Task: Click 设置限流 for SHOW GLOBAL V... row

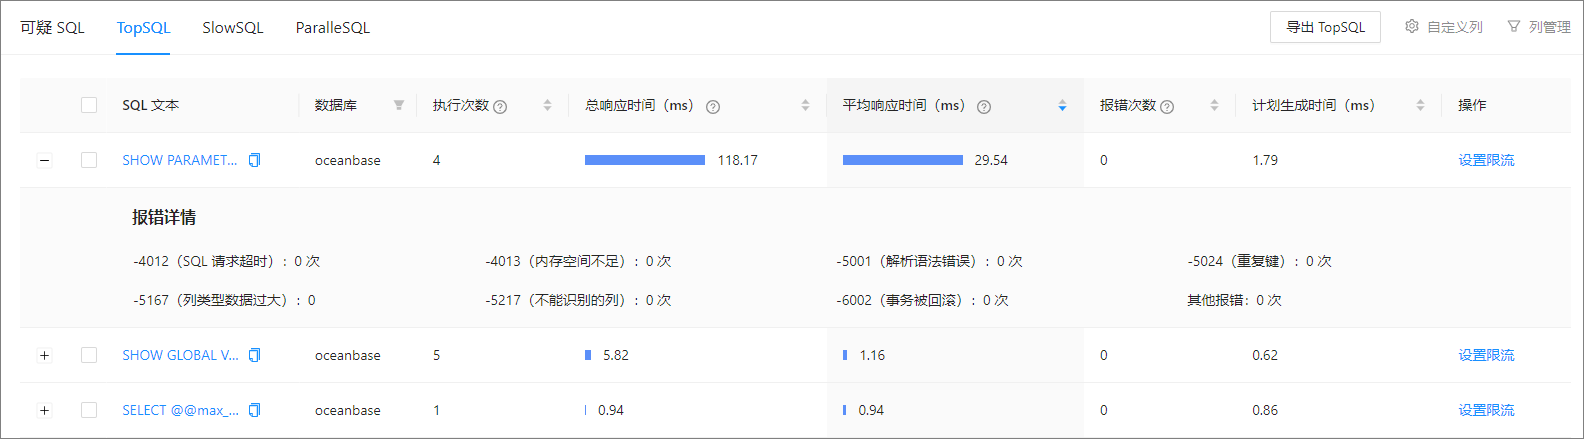Action: (x=1486, y=355)
